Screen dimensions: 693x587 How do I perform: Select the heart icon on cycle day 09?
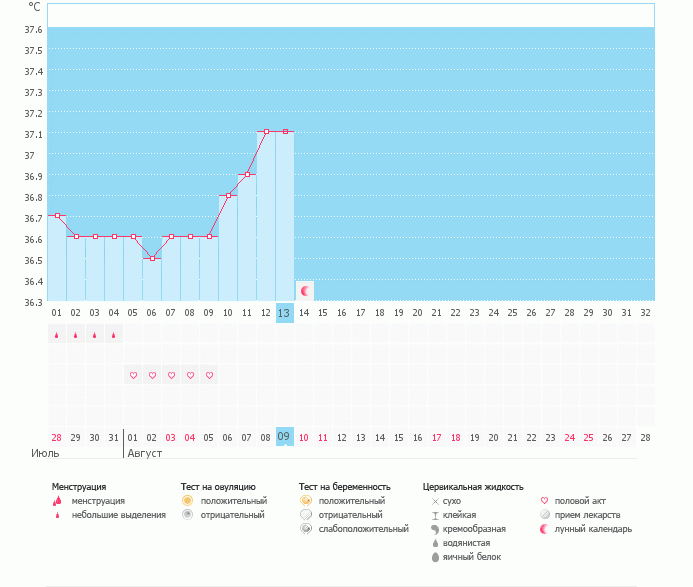coord(209,376)
